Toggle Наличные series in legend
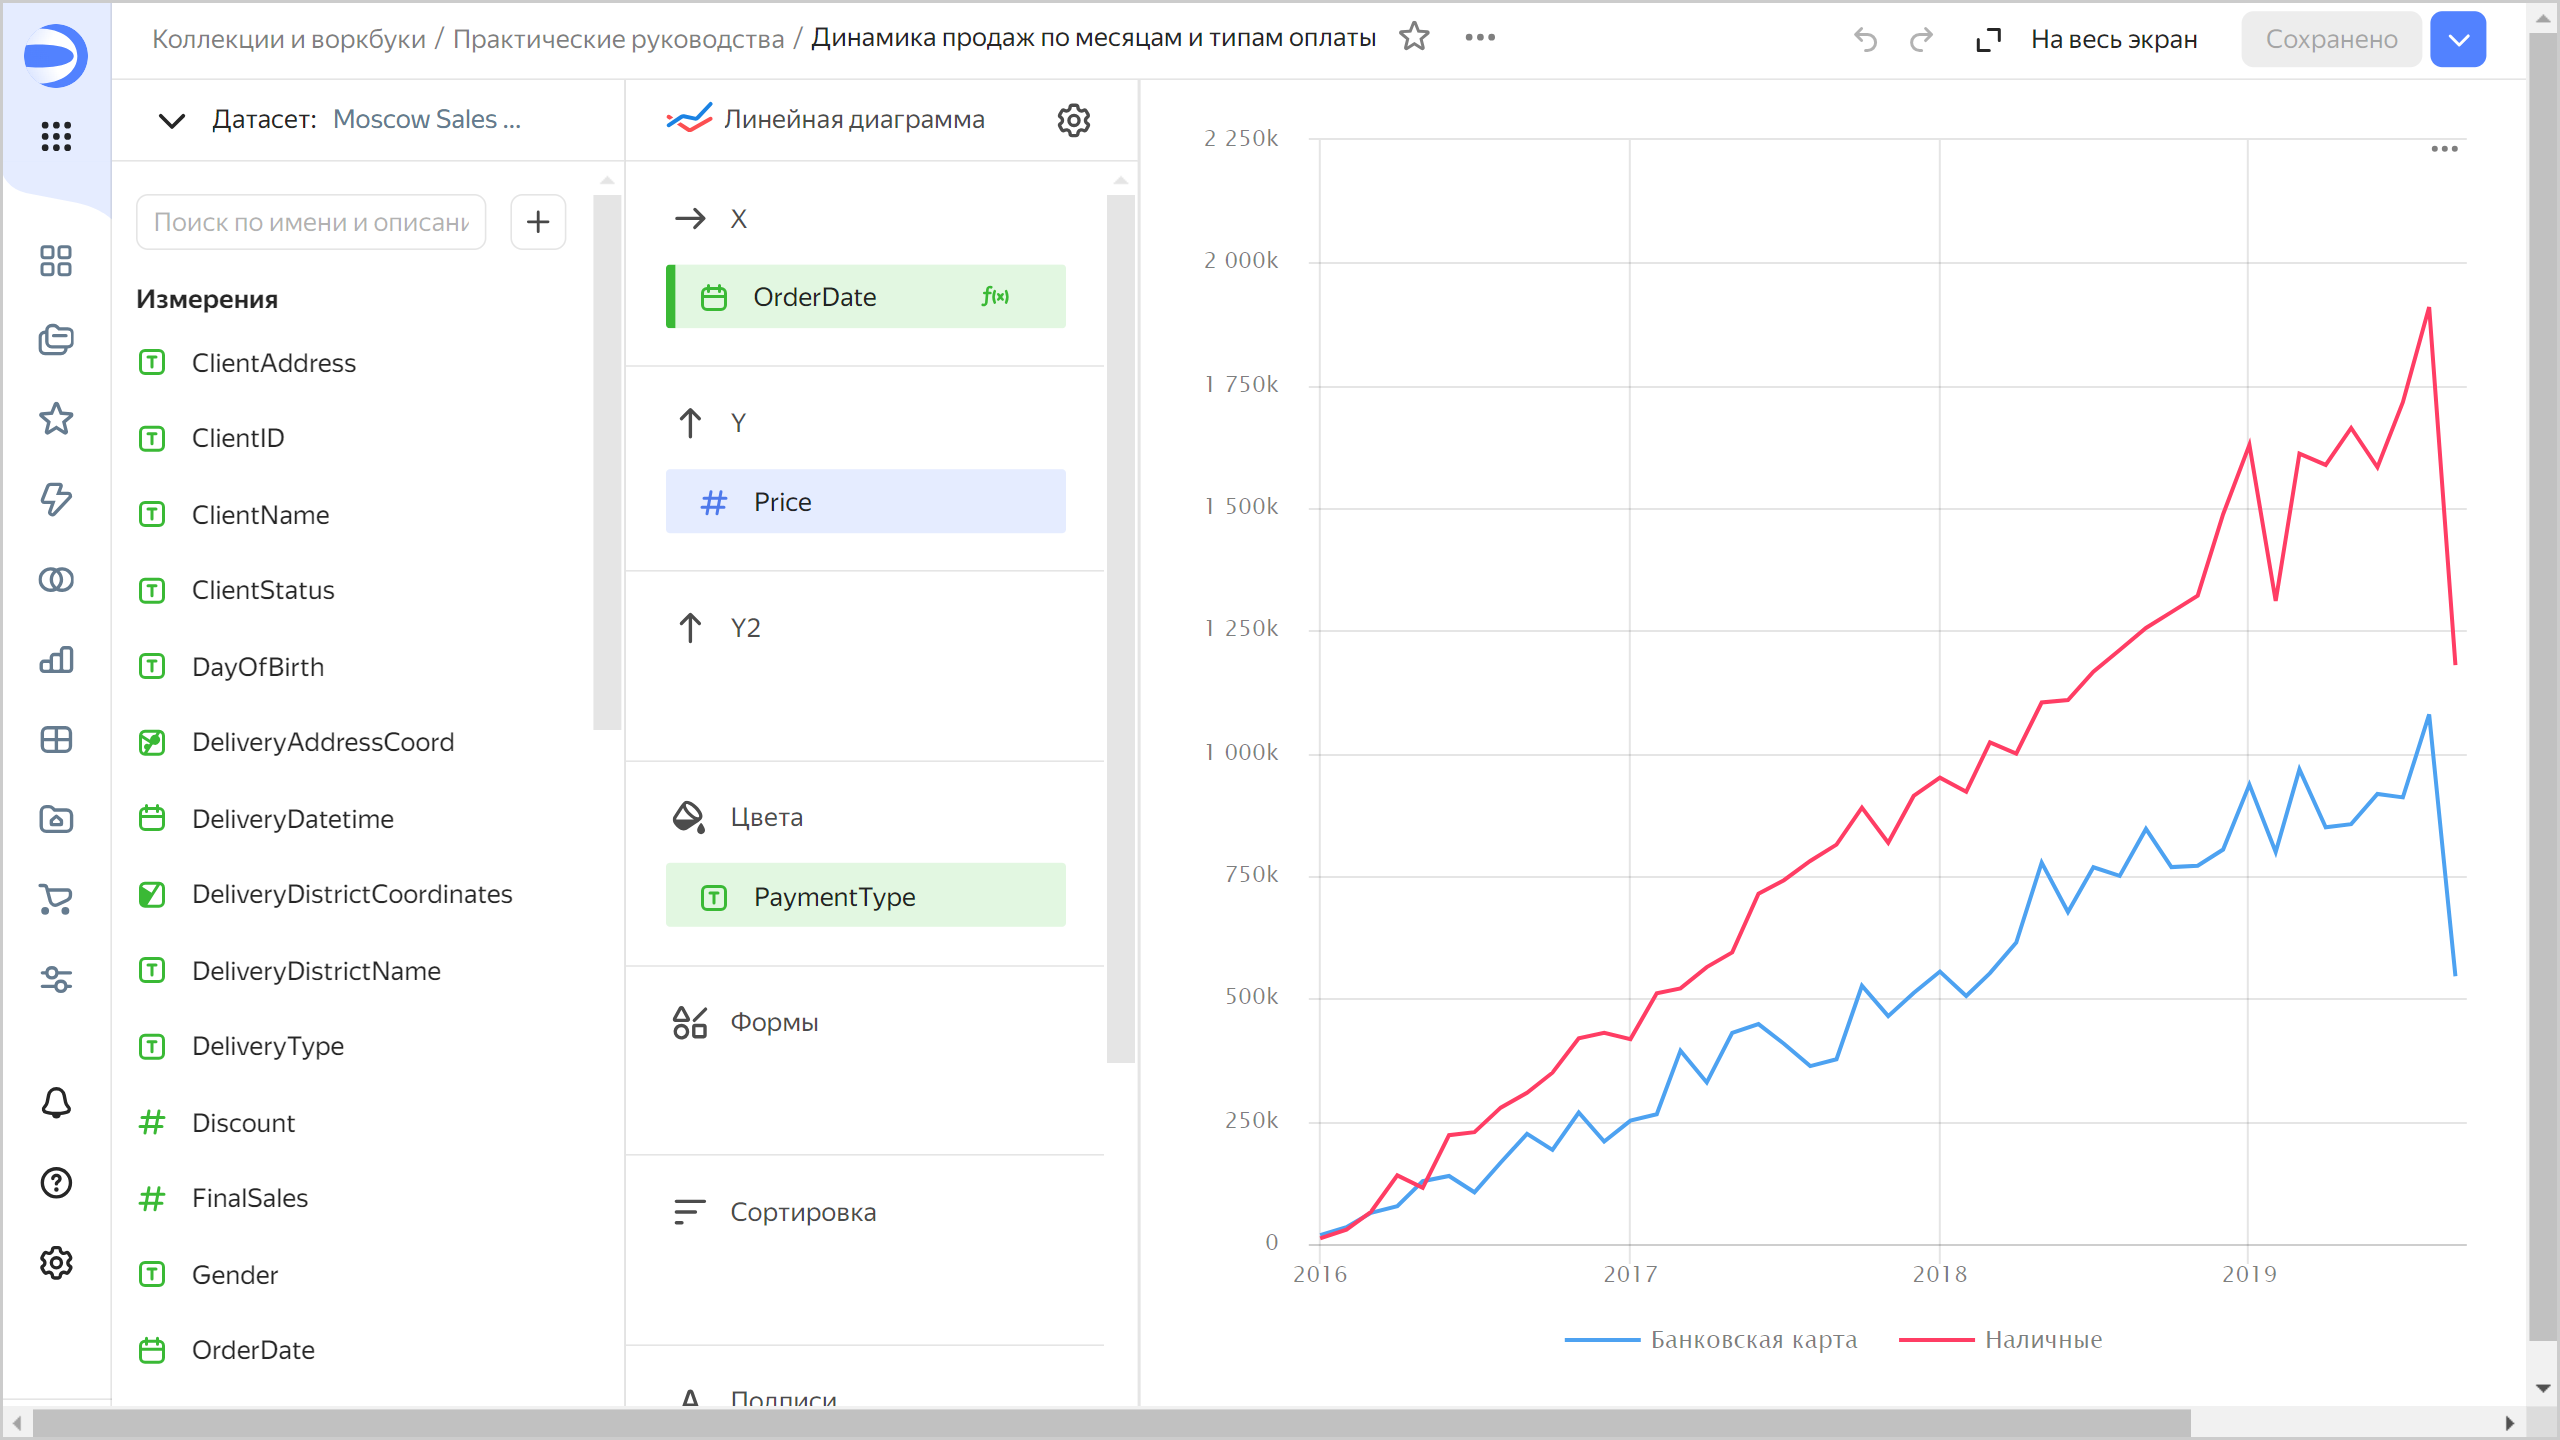This screenshot has width=2560, height=1440. pos(2042,1340)
